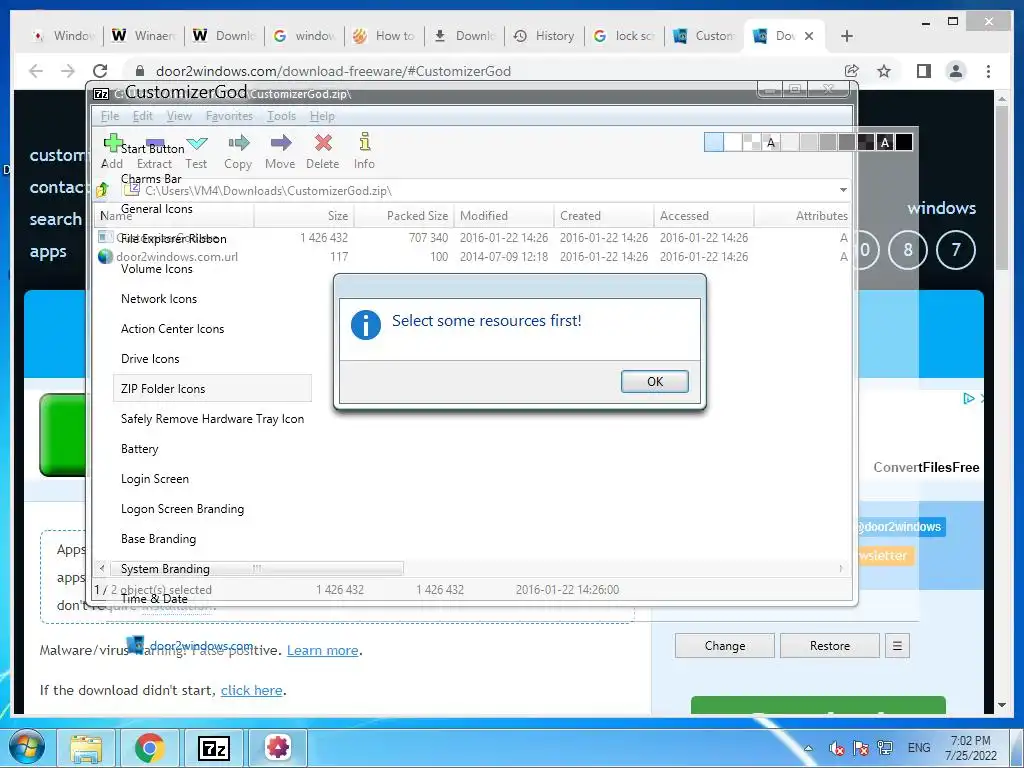The height and width of the screenshot is (768, 1024).
Task: Open the 'Learn more' link
Action: (x=323, y=650)
